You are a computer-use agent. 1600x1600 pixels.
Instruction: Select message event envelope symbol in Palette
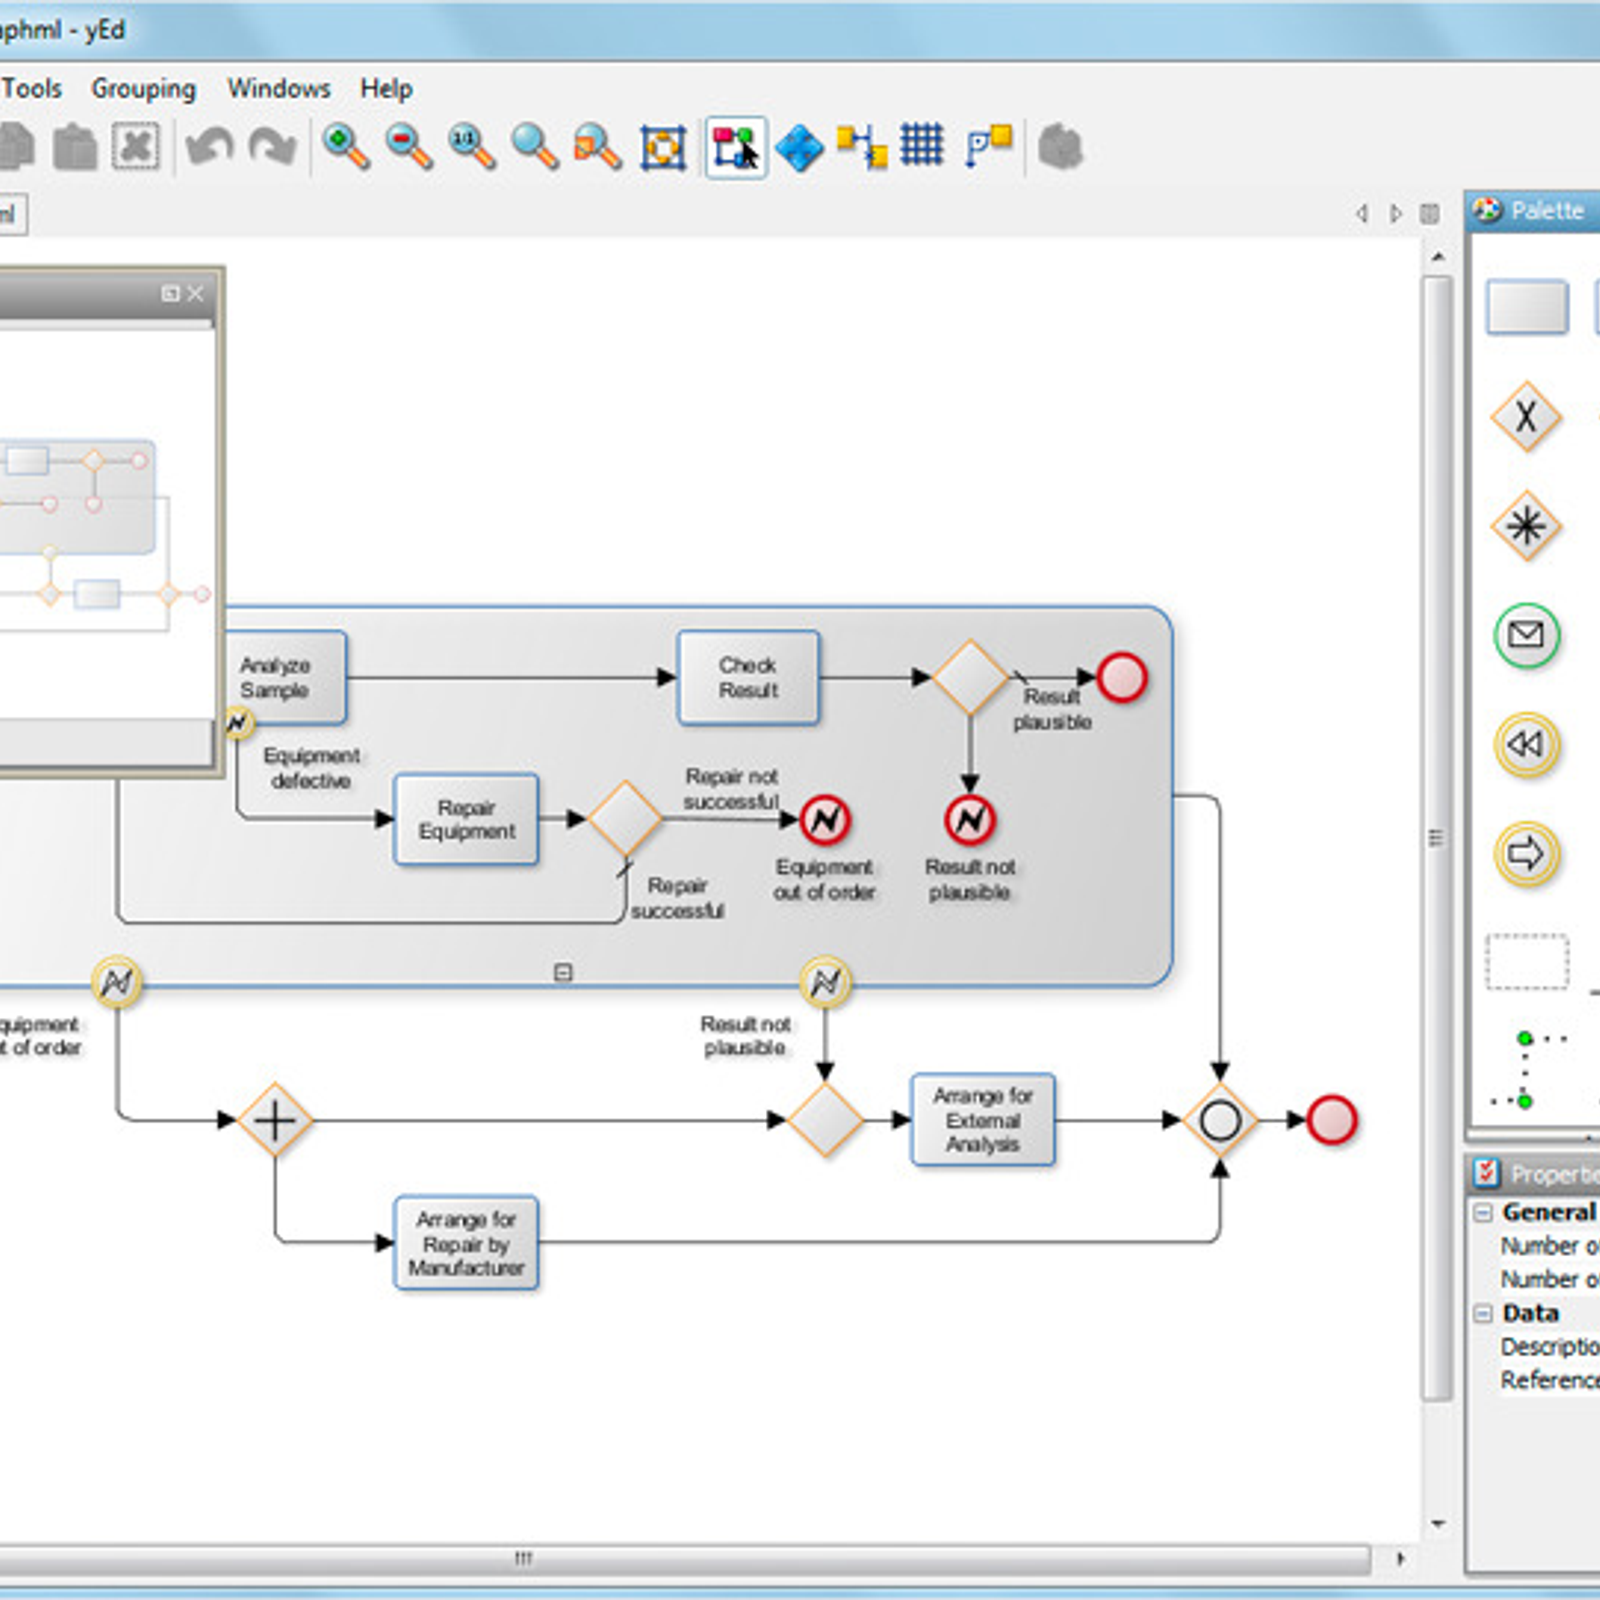point(1526,636)
